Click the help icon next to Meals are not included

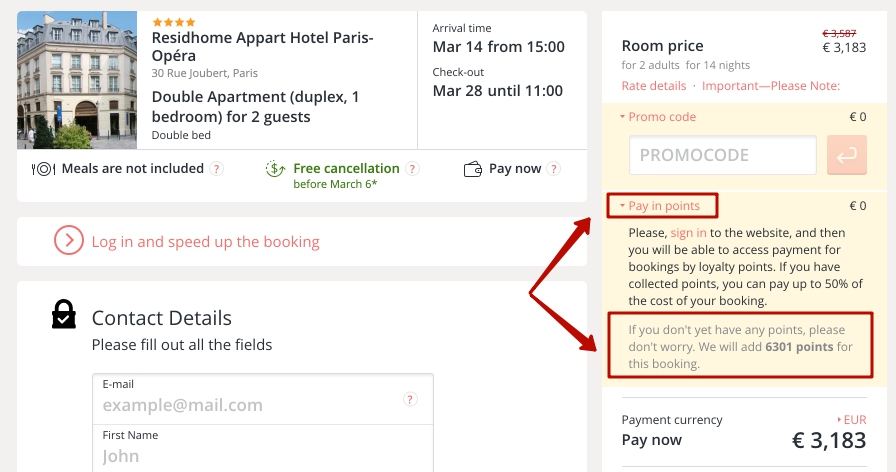tap(216, 169)
